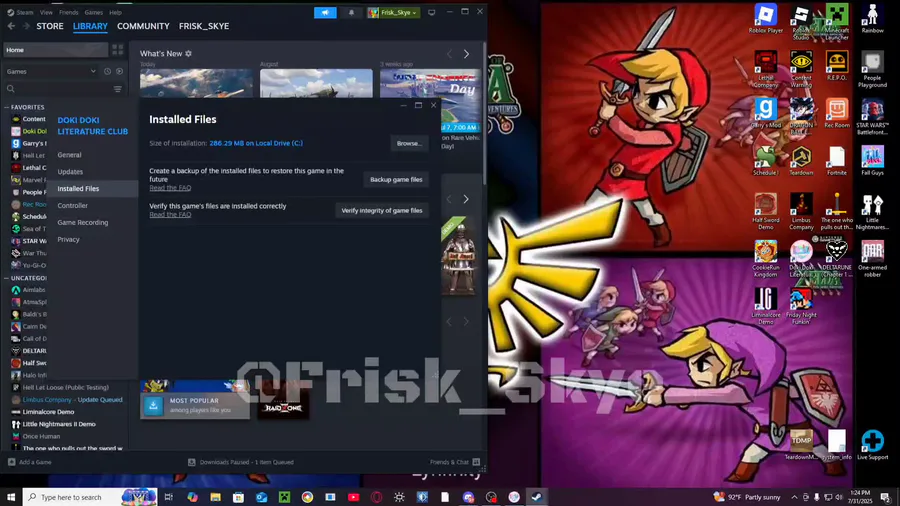900x506 pixels.
Task: Switch library to collections grid view icon
Action: pos(118,50)
